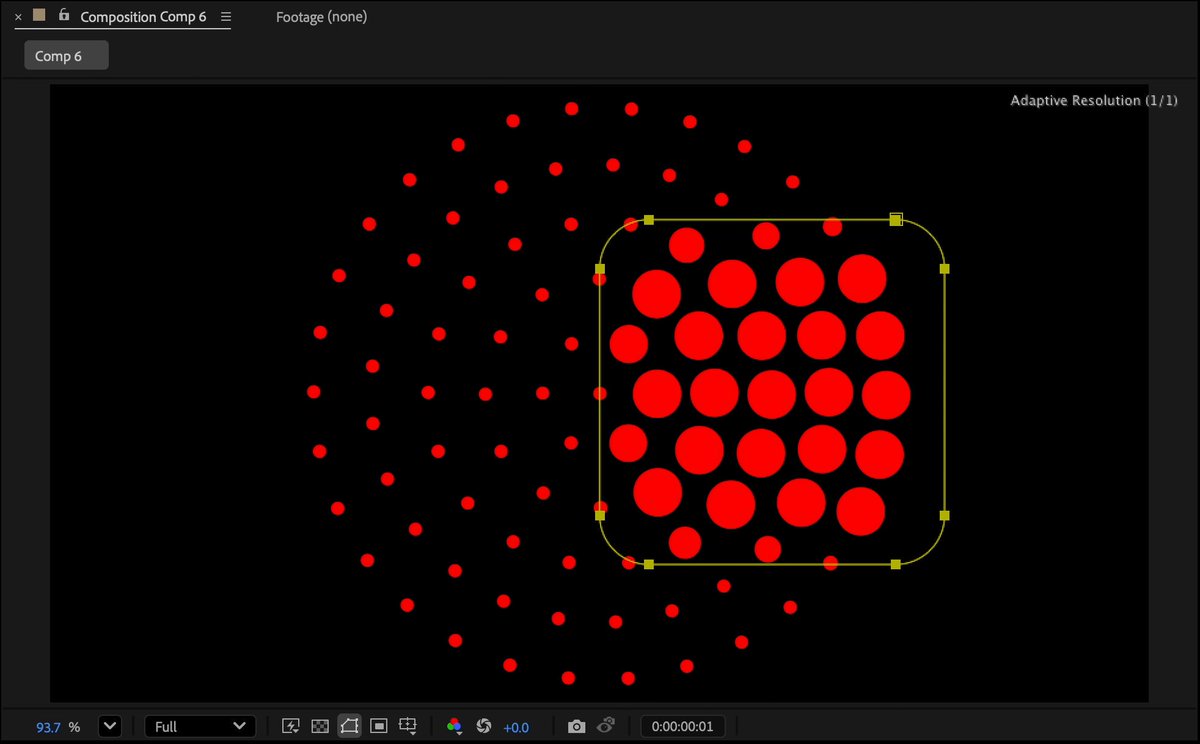Click the 0:00:00:01 current time display
1200x744 pixels.
coord(683,727)
